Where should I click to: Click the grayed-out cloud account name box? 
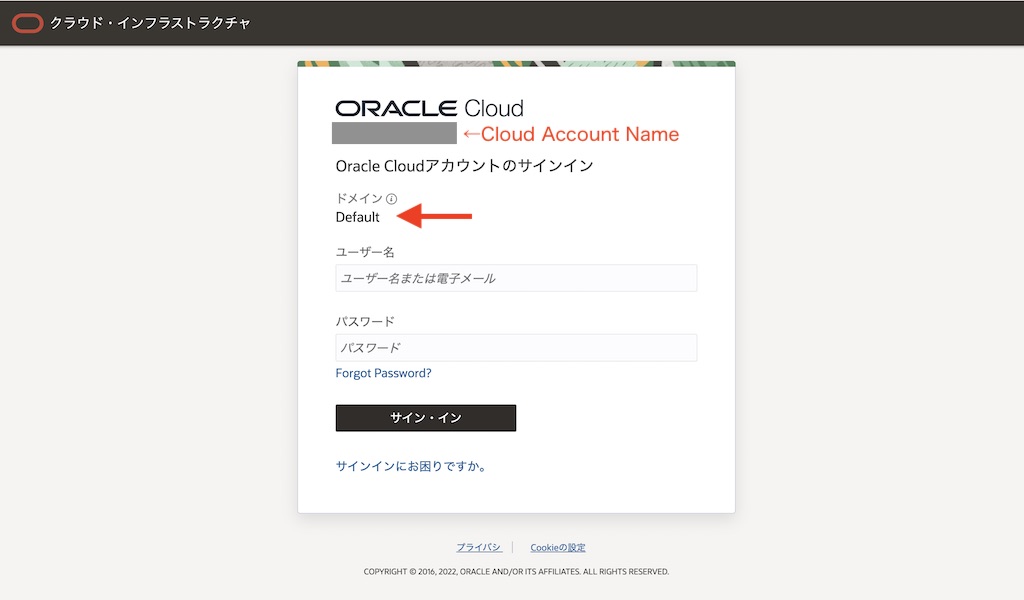(x=394, y=133)
